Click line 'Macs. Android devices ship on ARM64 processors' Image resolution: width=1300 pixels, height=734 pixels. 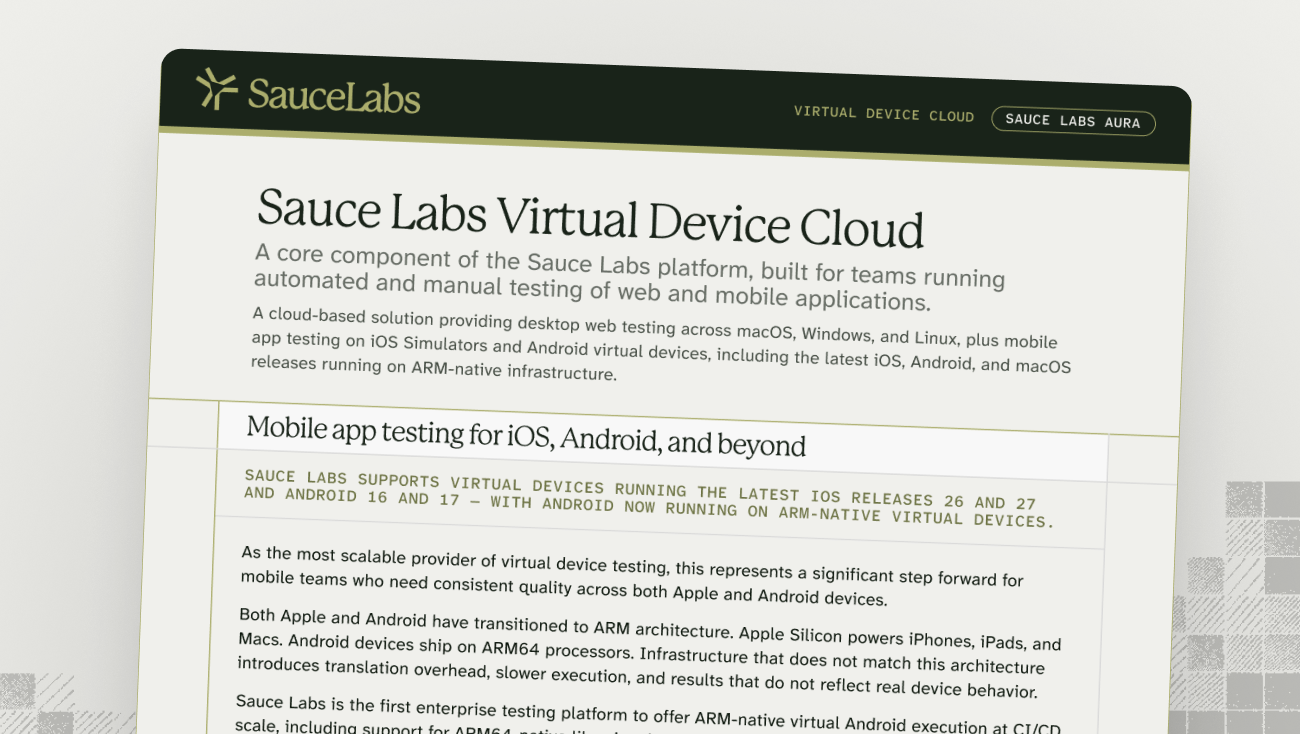pyautogui.click(x=640, y=653)
